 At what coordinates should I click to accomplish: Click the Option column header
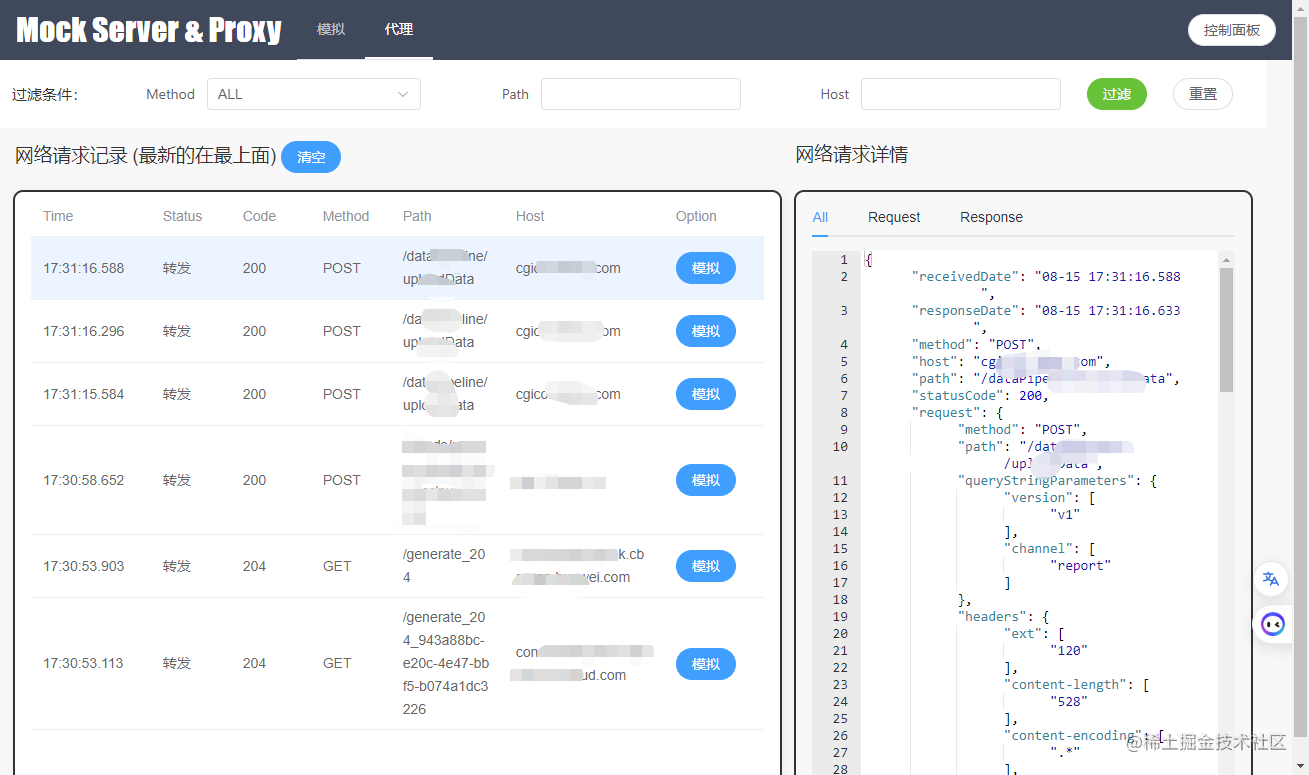(x=696, y=216)
